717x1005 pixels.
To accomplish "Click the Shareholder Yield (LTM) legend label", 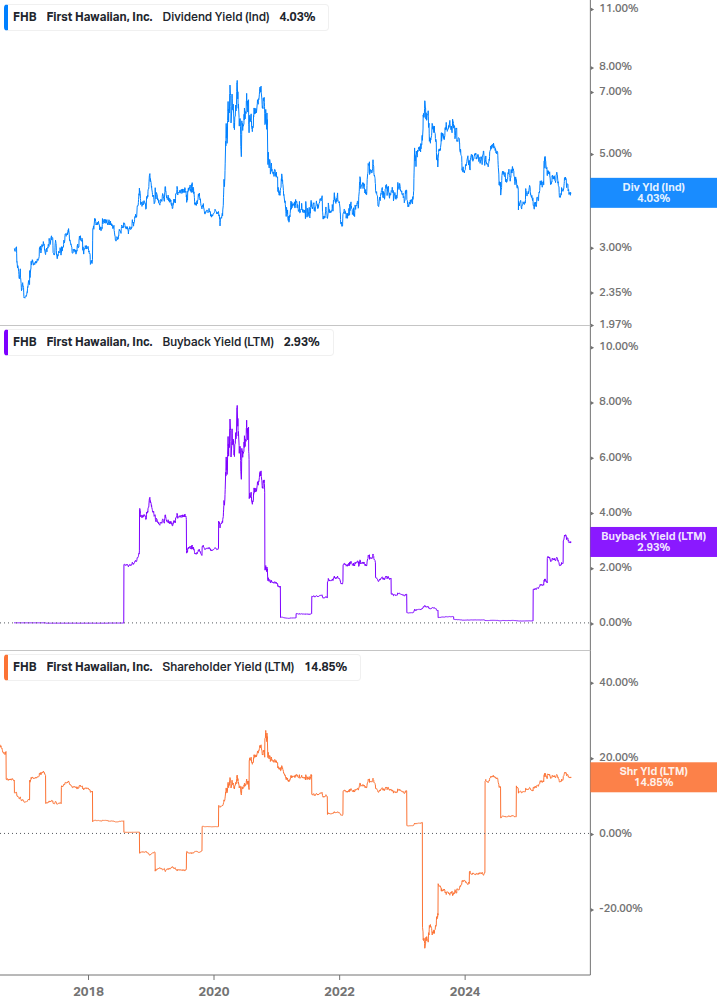I will pyautogui.click(x=228, y=667).
